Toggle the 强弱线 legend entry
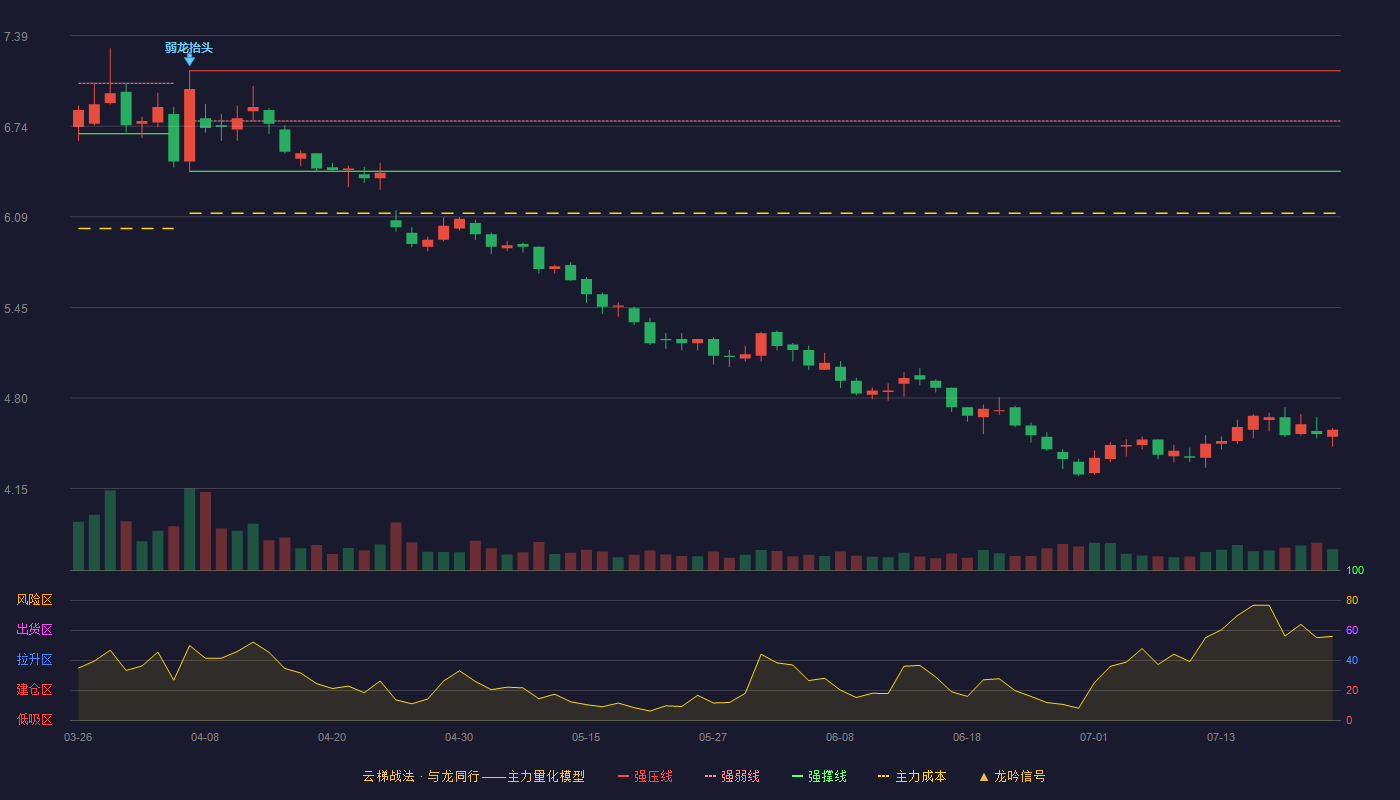The width and height of the screenshot is (1400, 800). coord(732,776)
